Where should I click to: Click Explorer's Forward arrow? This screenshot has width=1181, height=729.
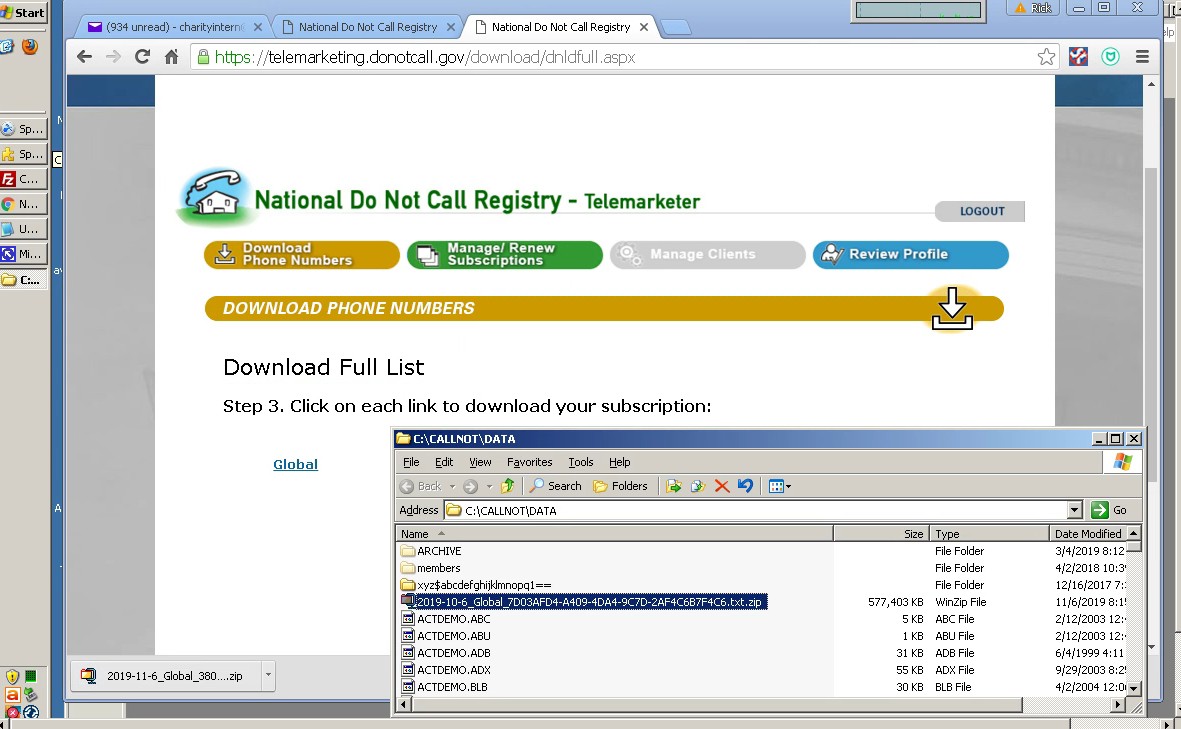point(471,487)
